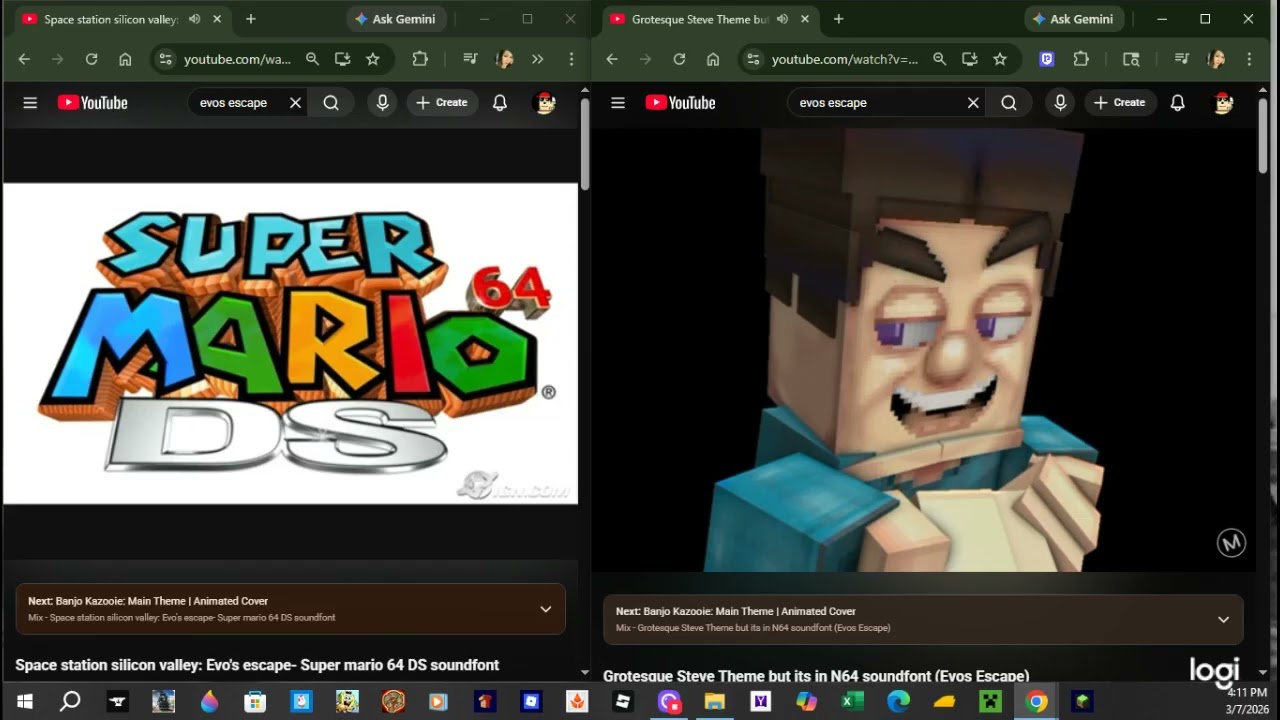Go back in right Chrome window

click(612, 59)
